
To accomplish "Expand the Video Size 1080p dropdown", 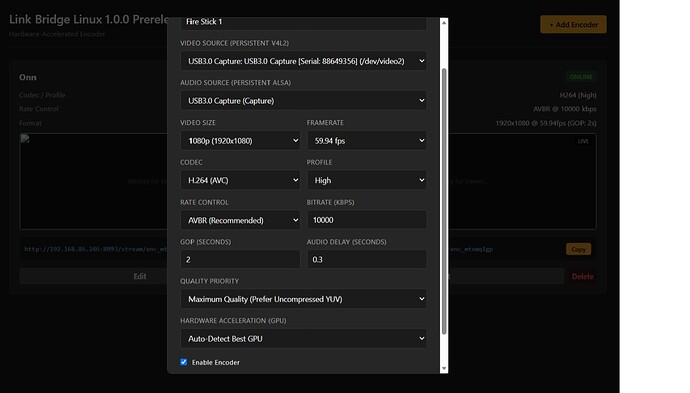I will [240, 141].
